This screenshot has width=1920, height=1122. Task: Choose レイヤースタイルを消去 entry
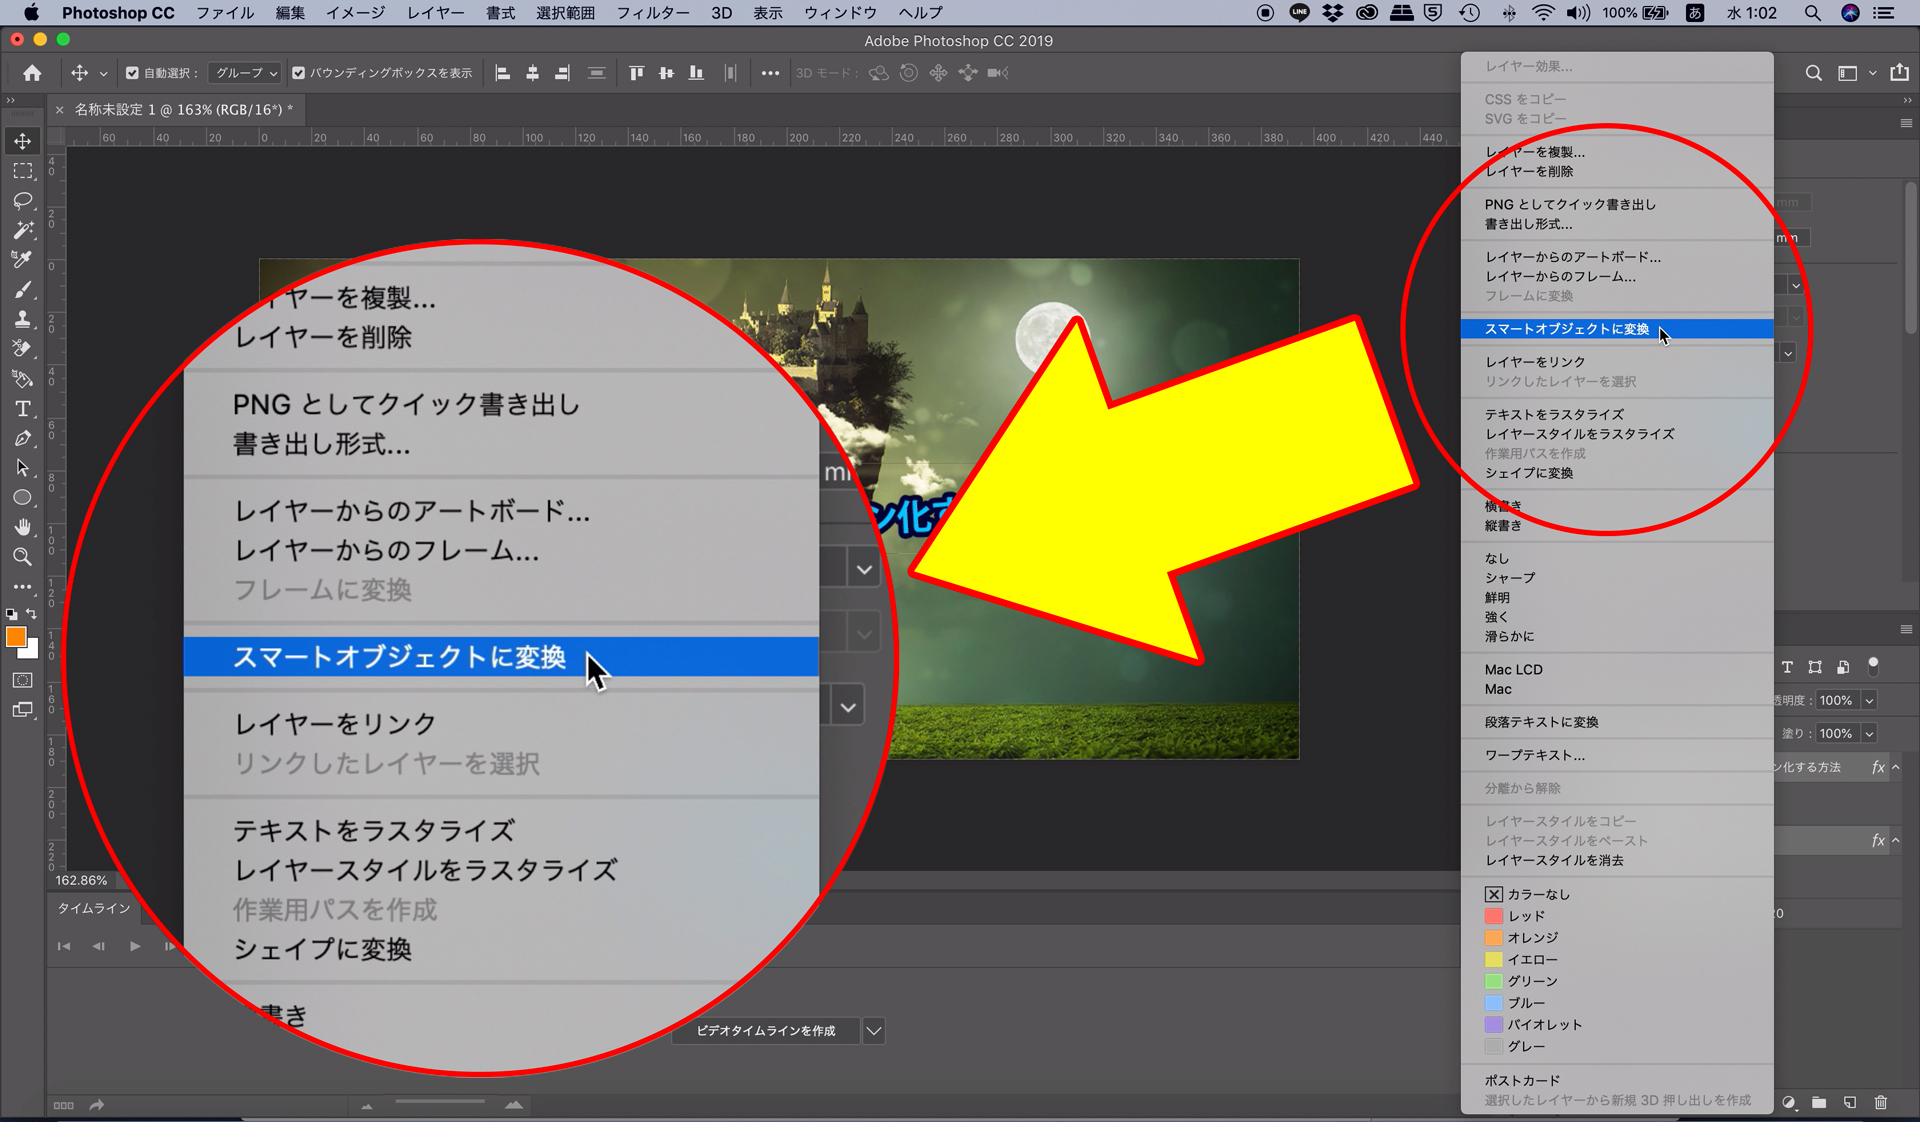pyautogui.click(x=1617, y=860)
